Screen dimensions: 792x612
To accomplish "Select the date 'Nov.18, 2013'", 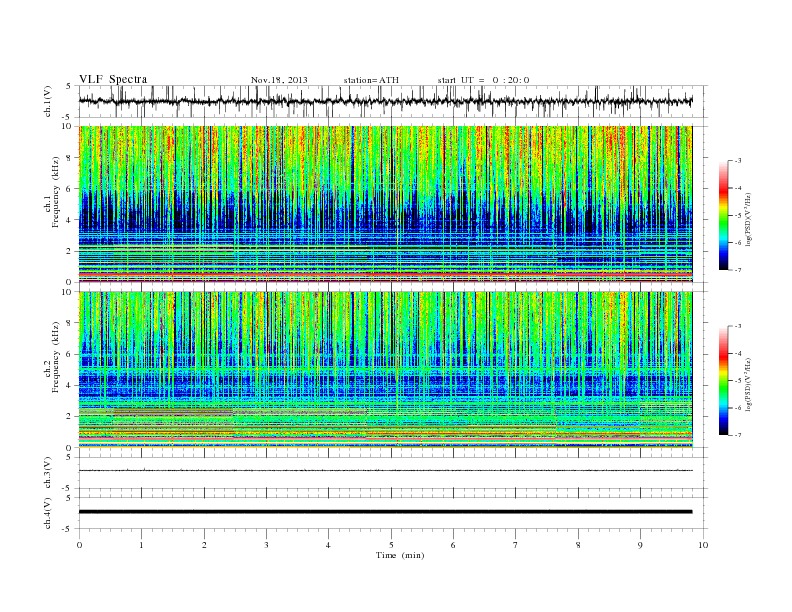I will pyautogui.click(x=279, y=80).
